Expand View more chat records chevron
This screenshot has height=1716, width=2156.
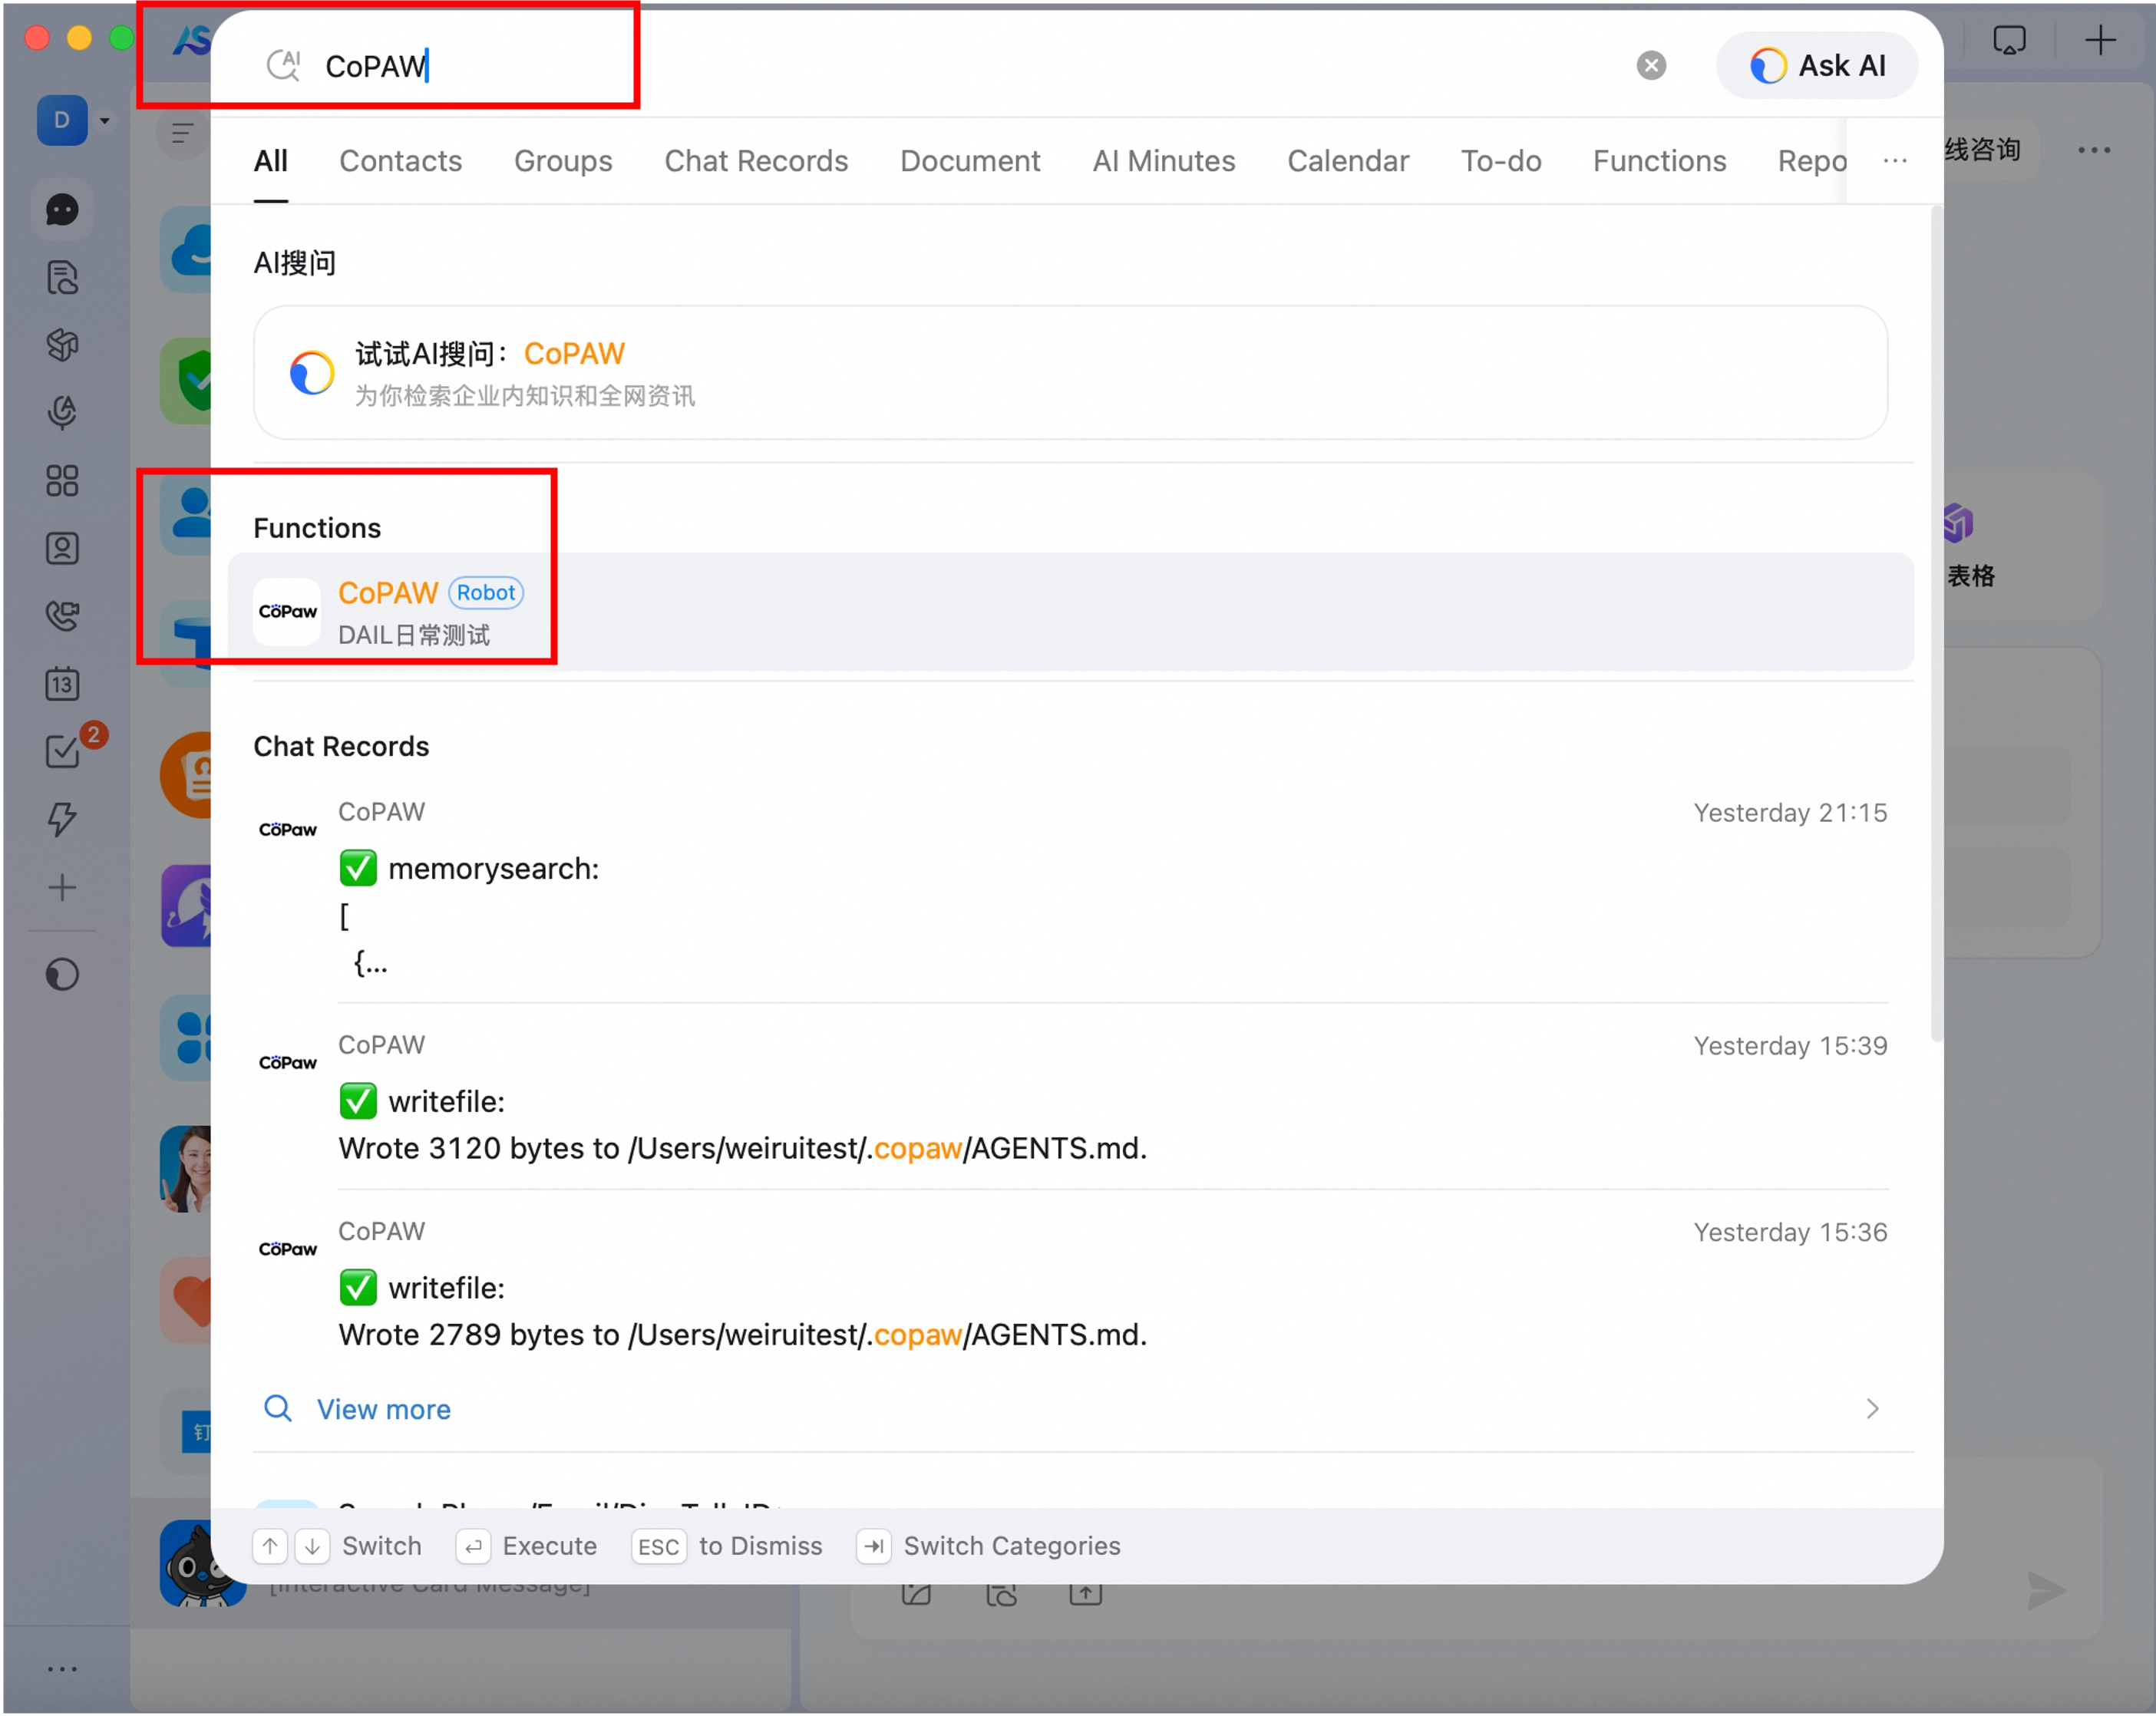[1872, 1409]
